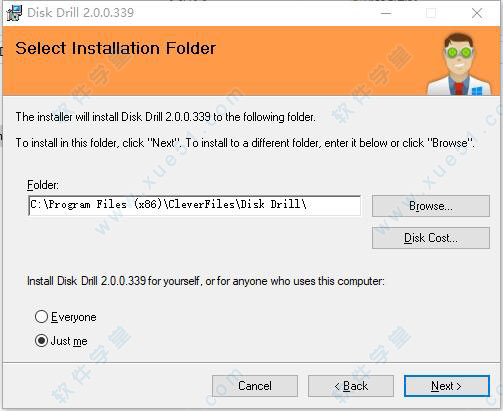This screenshot has height=411, width=503.
Task: Click the "Just me" option label text
Action: [x=69, y=341]
